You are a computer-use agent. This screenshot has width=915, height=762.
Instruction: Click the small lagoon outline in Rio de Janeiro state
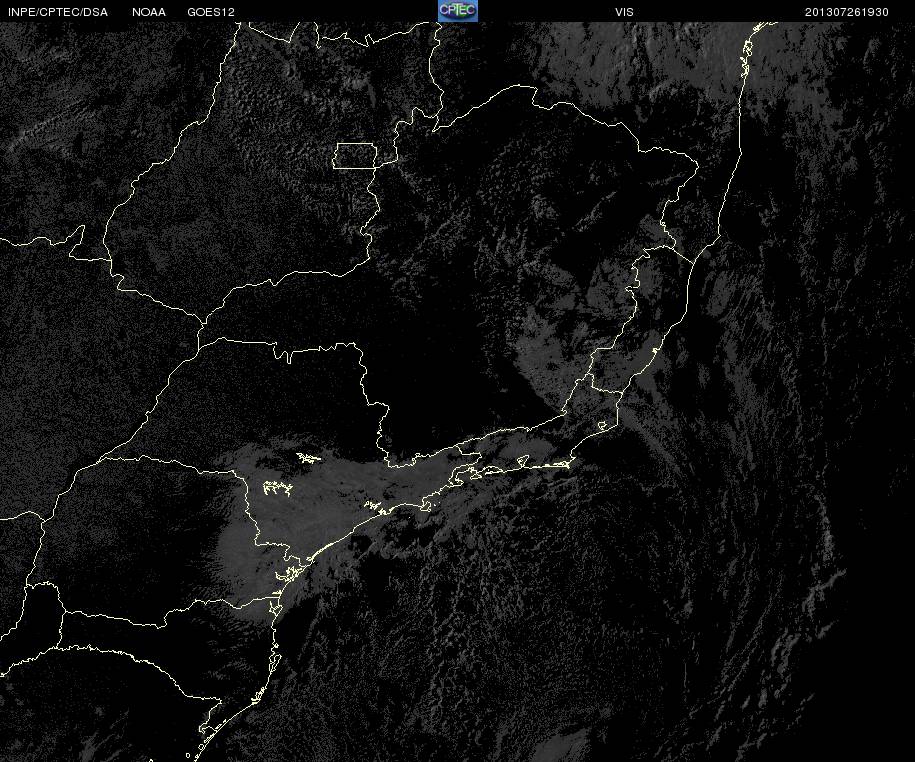coord(604,426)
